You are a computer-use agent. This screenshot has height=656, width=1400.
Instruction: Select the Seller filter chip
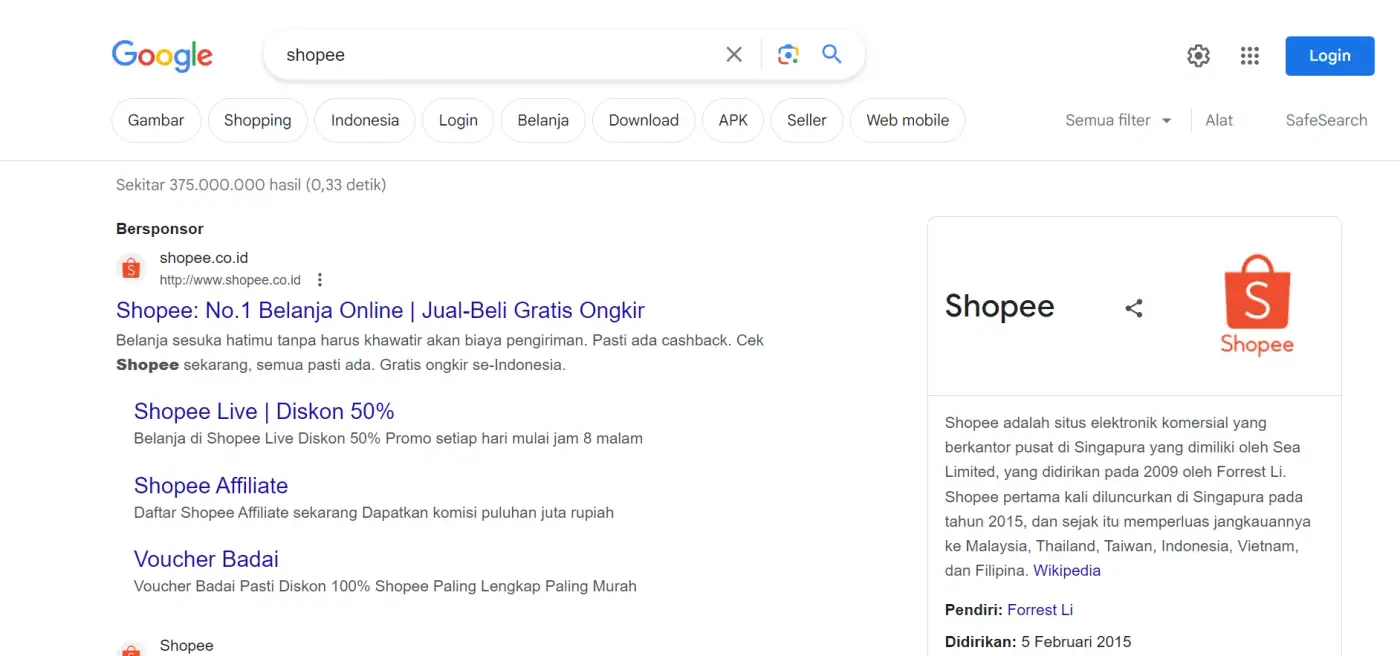click(807, 120)
